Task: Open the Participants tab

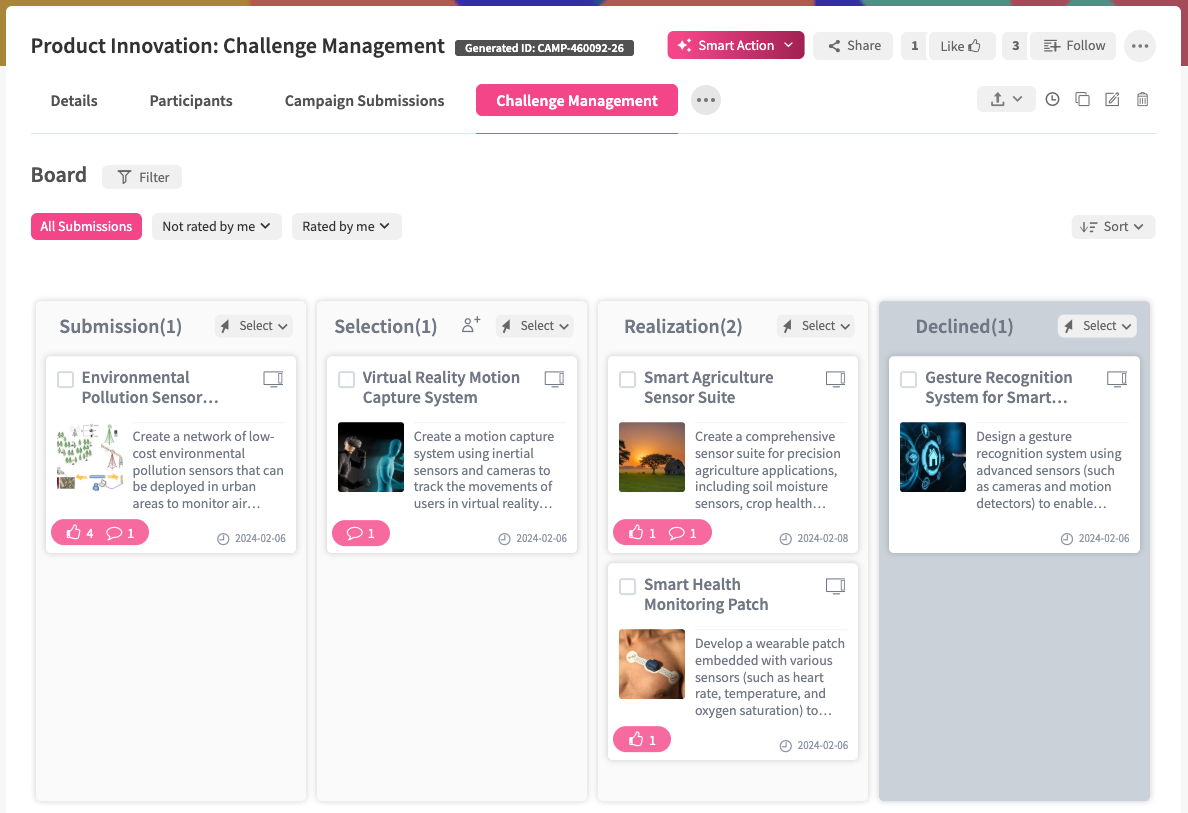Action: (x=191, y=101)
